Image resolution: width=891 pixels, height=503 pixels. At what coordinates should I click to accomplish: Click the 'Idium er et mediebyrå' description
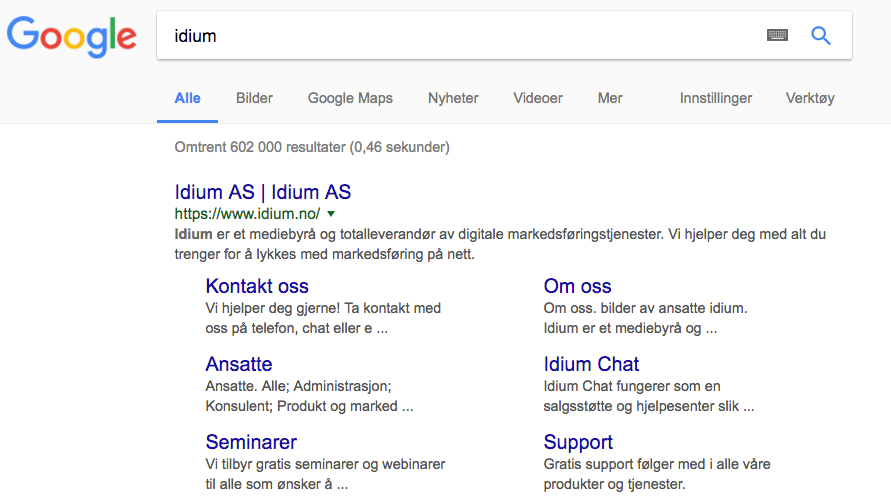(x=500, y=244)
